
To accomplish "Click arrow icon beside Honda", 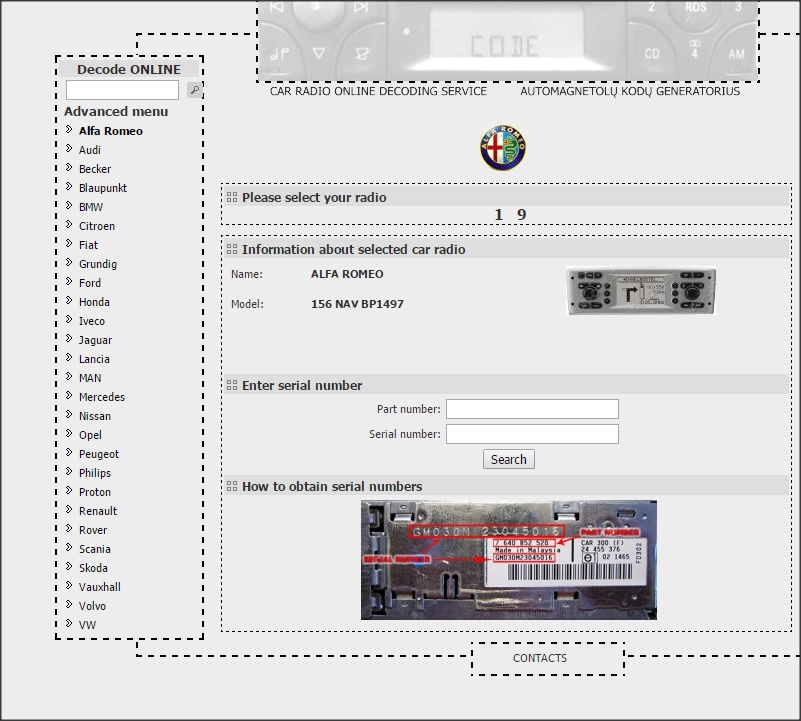I will click(x=69, y=300).
